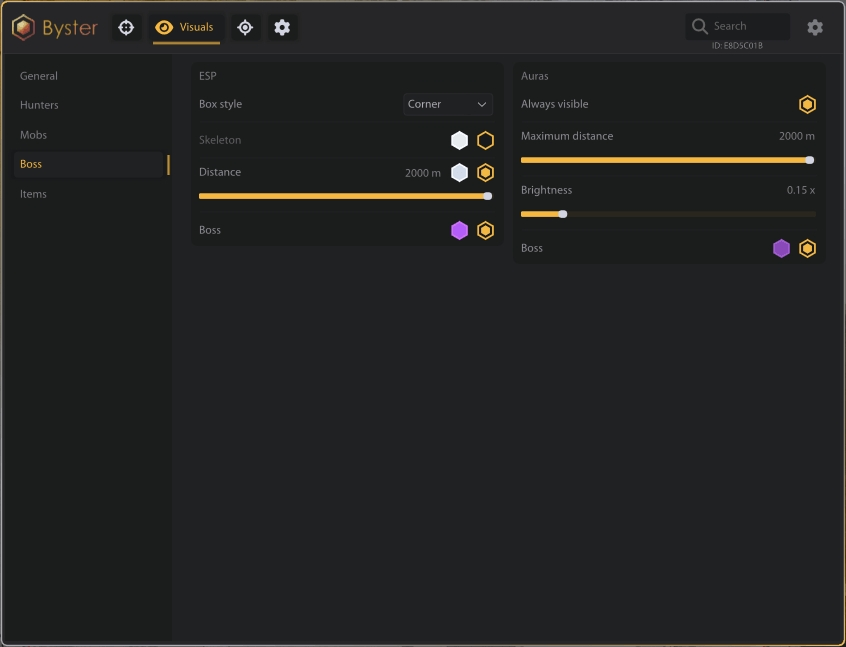
Task: Click the Byster logo icon
Action: pyautogui.click(x=23, y=27)
